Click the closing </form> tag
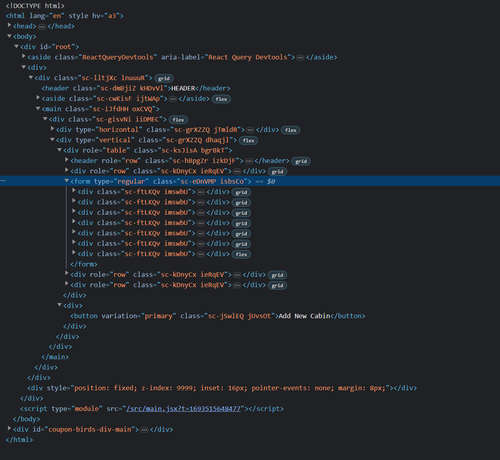 (x=84, y=264)
